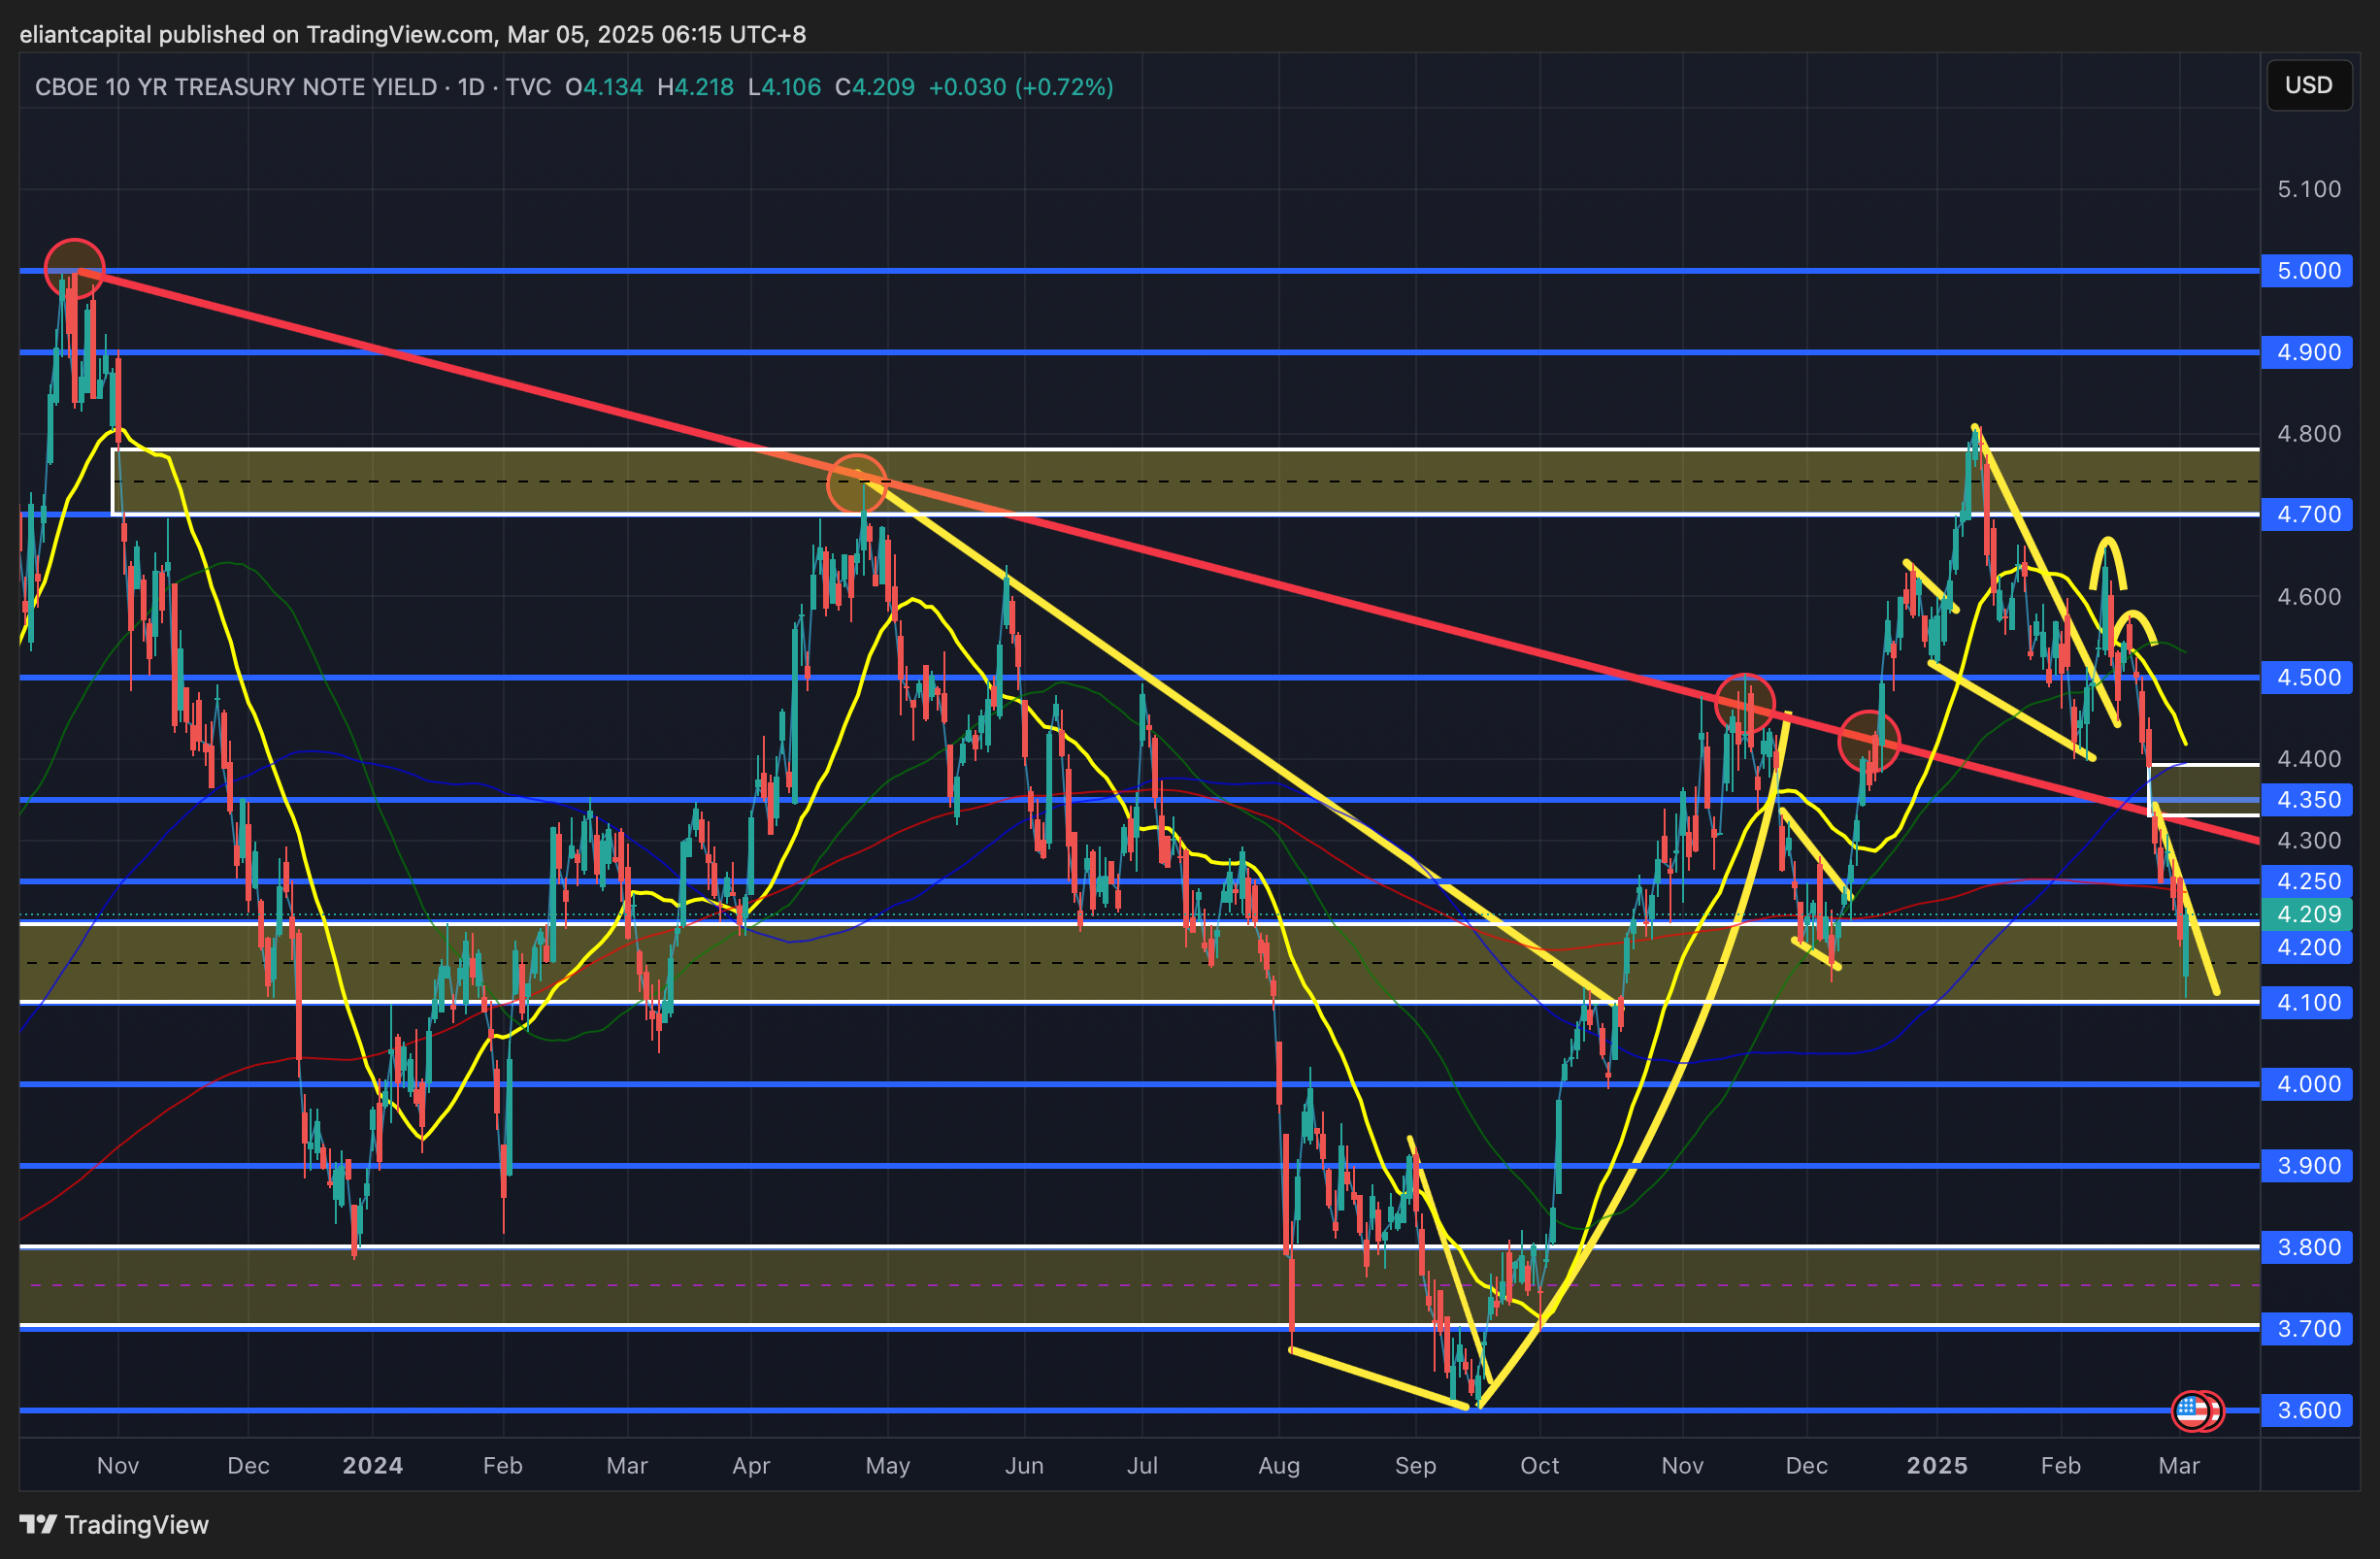Click the CBOE 10 YR TREASURY NOTE YIELD title
The height and width of the screenshot is (1559, 2380).
(x=236, y=87)
